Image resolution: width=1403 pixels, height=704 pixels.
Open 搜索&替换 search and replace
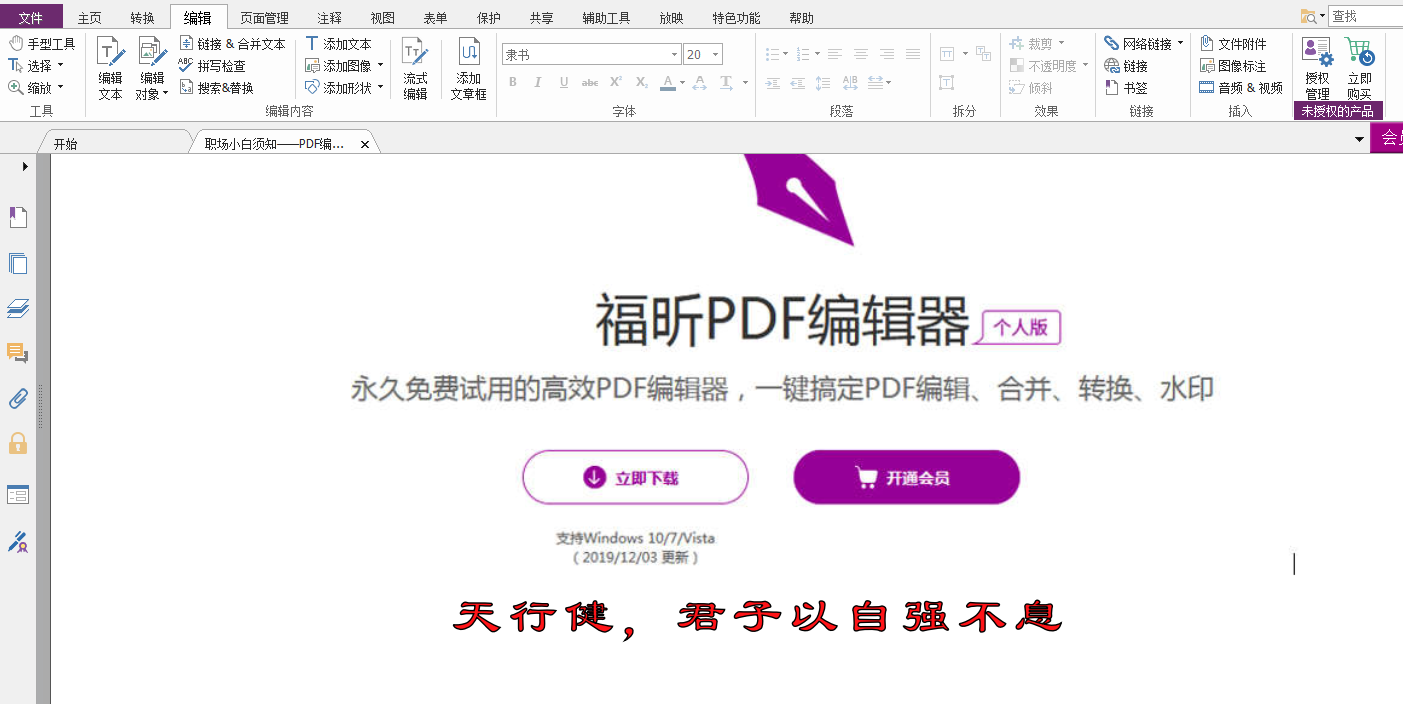point(222,86)
